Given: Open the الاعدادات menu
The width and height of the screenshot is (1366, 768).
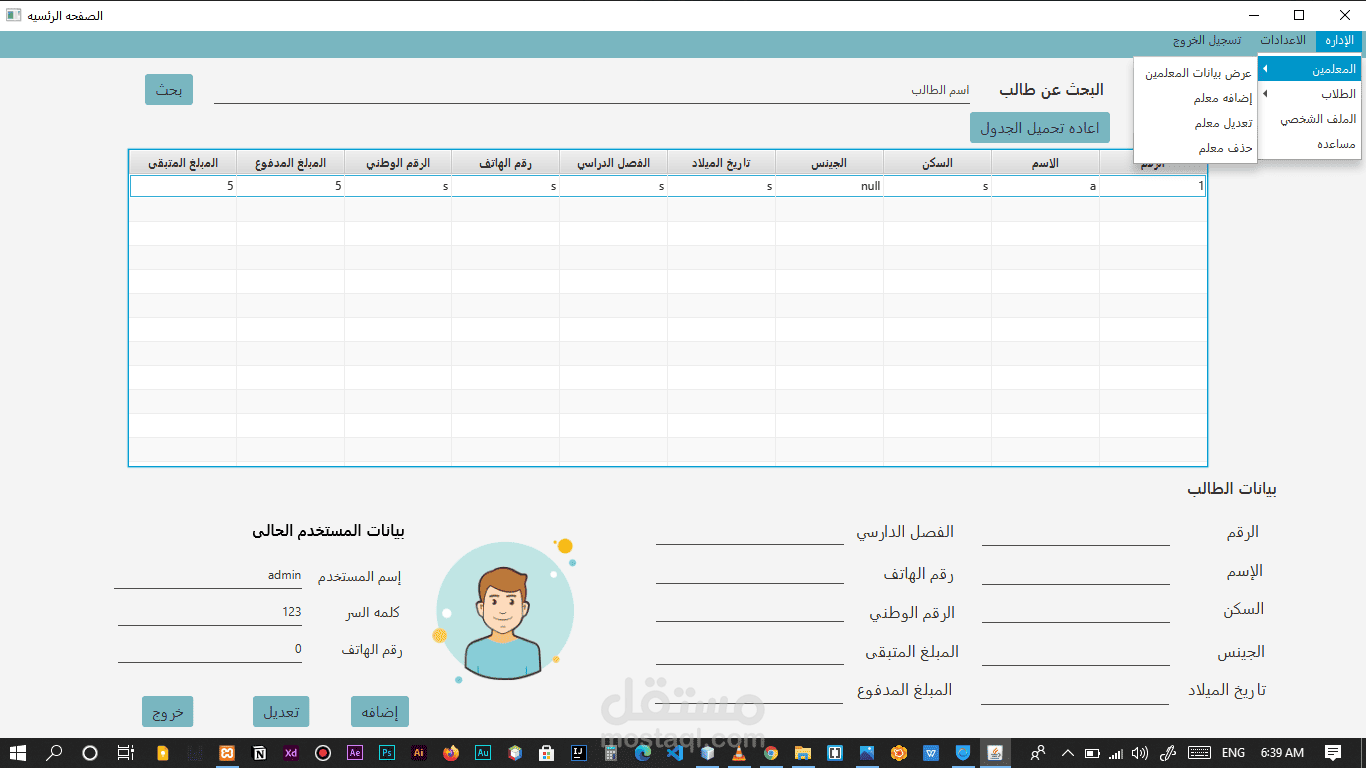Looking at the screenshot, I should click(x=1283, y=40).
